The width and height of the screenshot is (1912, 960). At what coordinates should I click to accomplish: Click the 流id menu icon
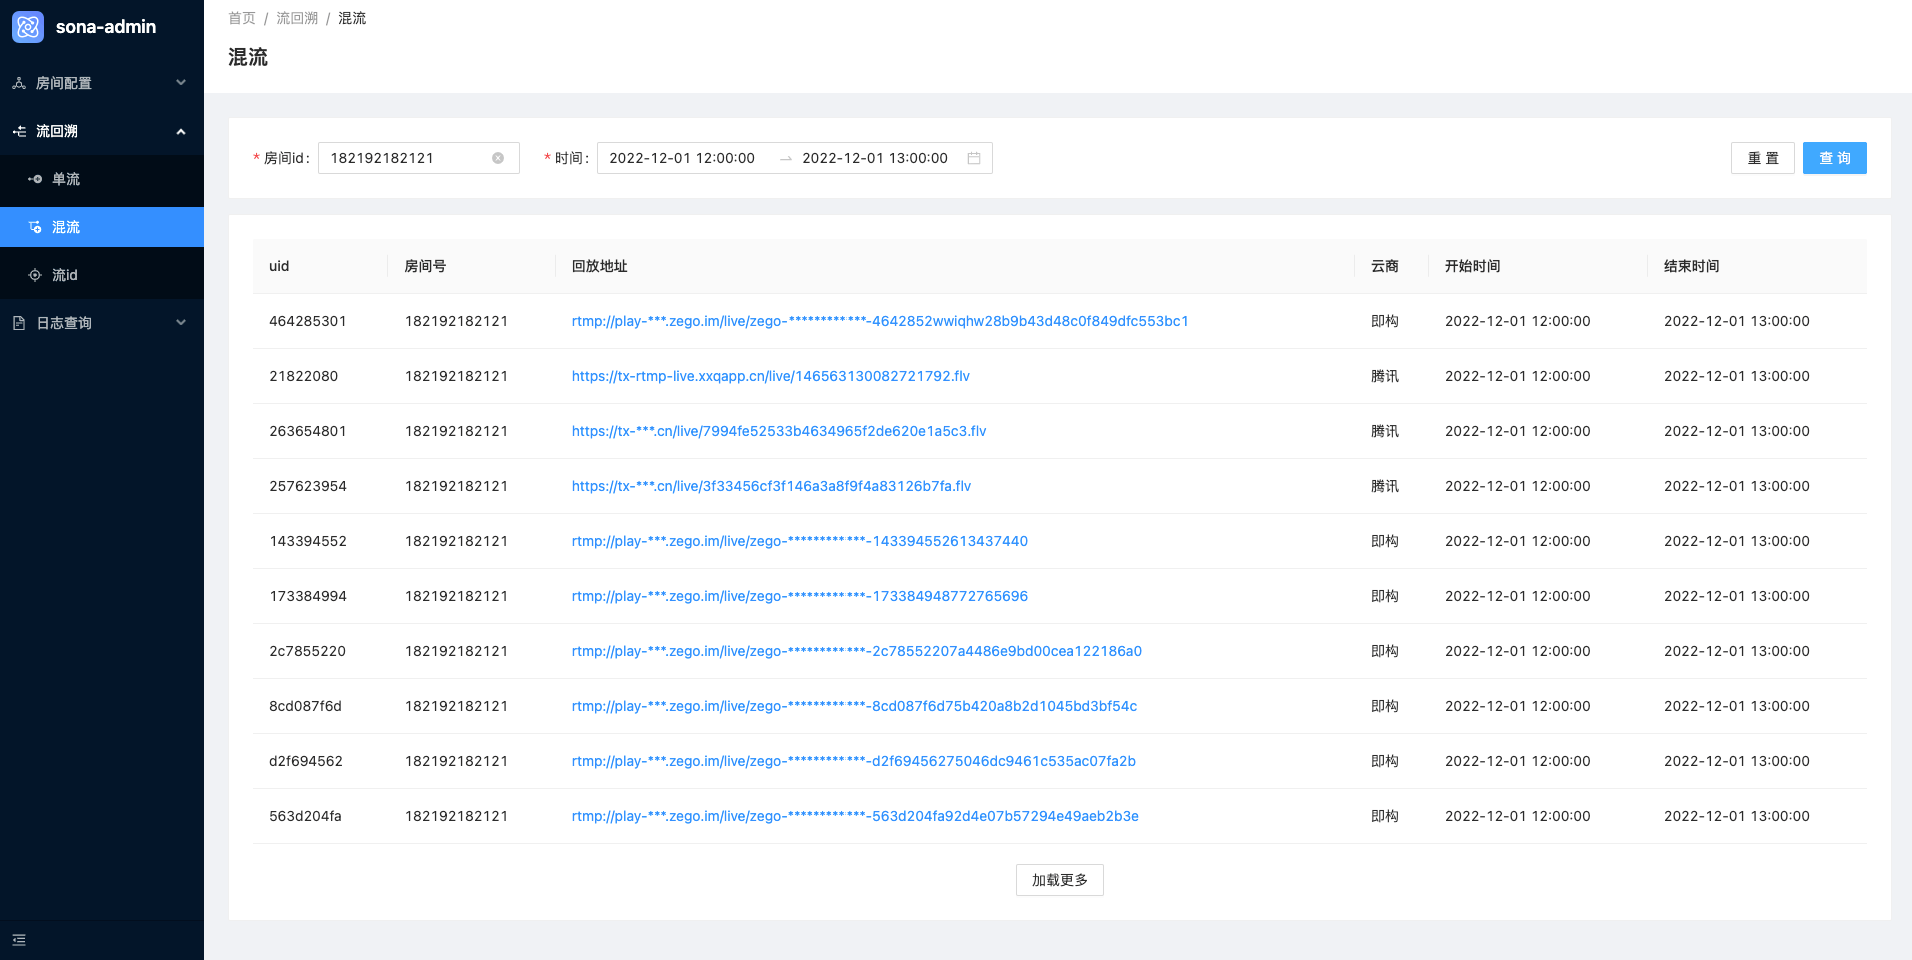[35, 275]
